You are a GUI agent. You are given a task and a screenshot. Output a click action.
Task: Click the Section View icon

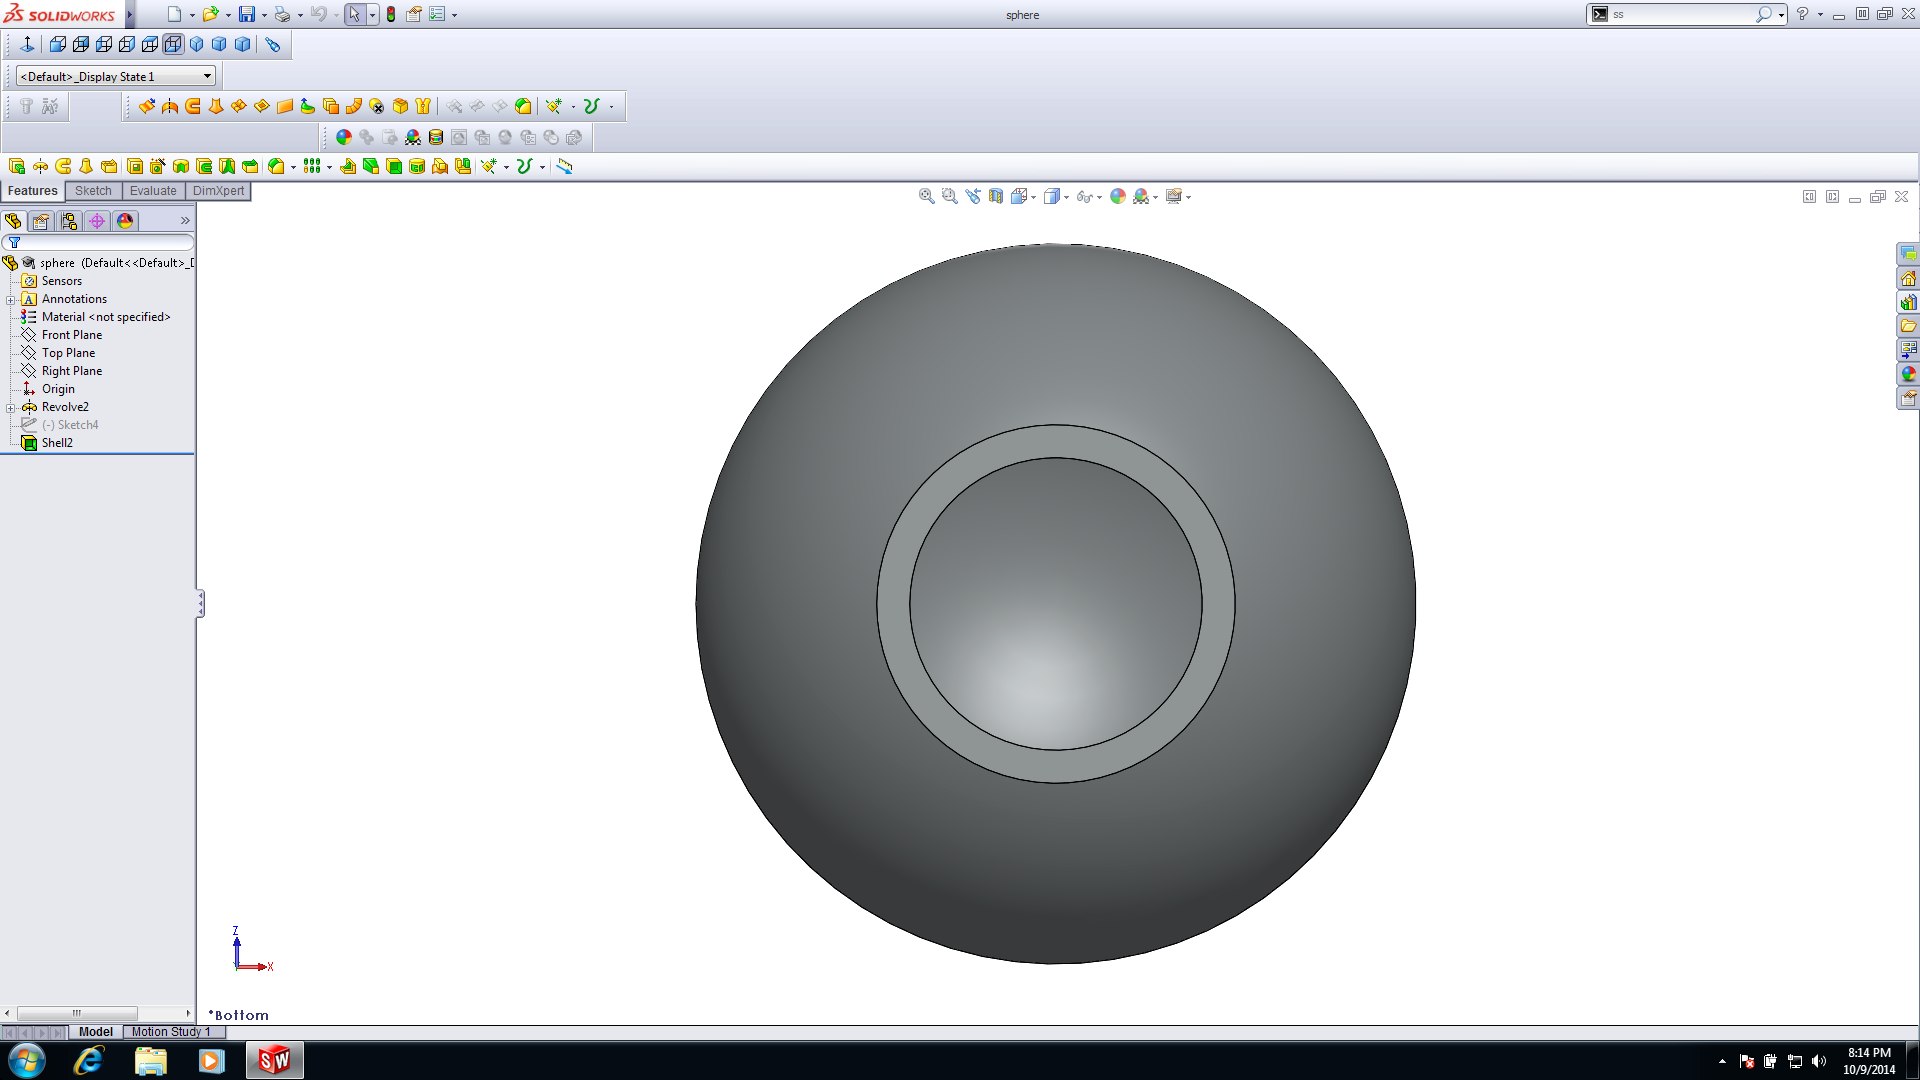coord(996,196)
